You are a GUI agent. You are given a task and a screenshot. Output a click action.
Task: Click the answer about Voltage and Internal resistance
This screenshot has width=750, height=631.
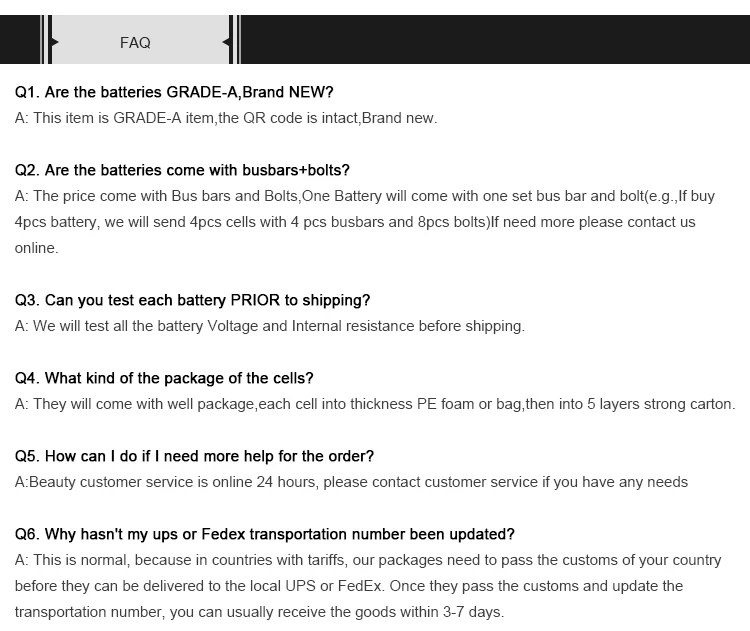point(270,326)
